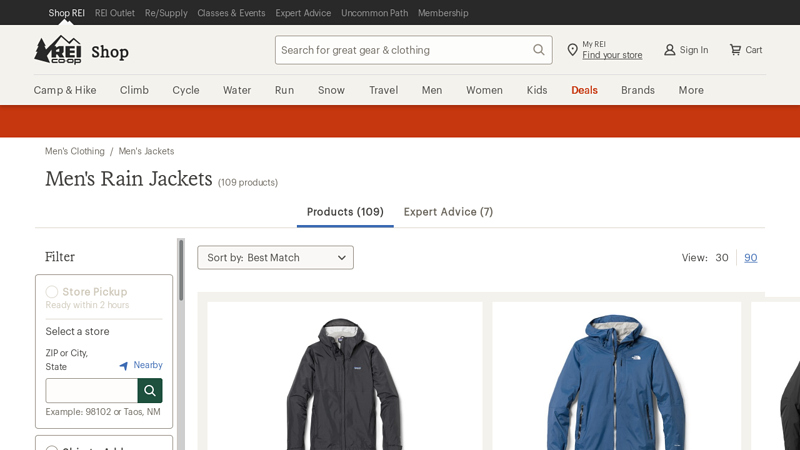Click the View 30 option
Viewport: 800px width, 450px height.
point(721,258)
